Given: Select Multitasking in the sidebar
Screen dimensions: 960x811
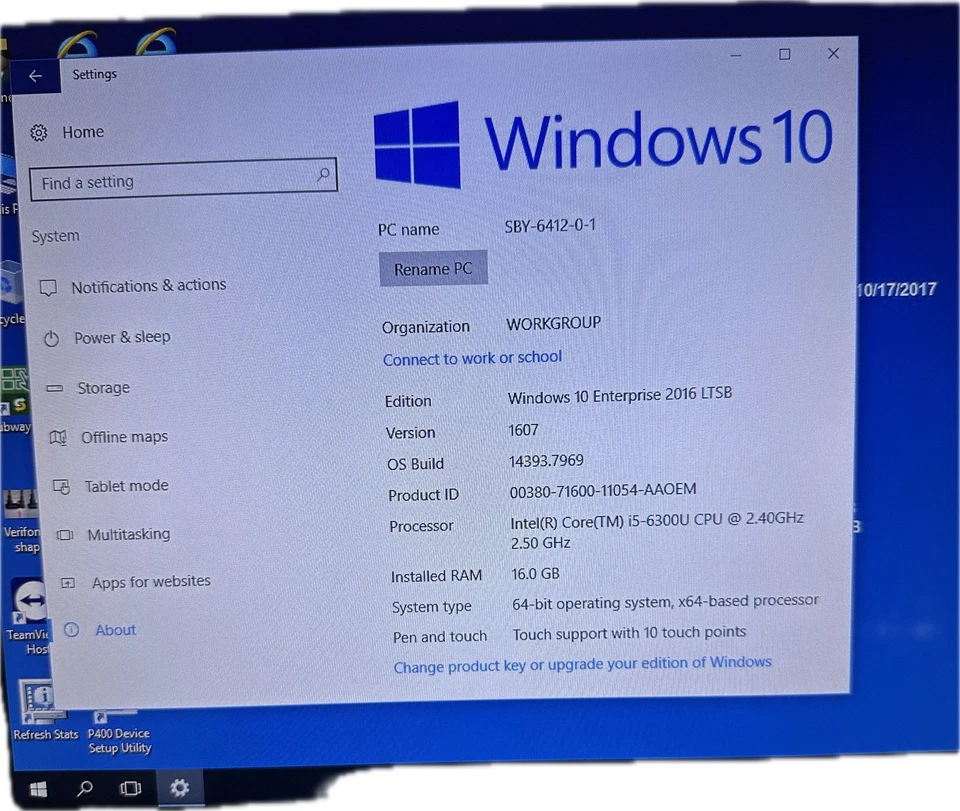Looking at the screenshot, I should point(129,534).
